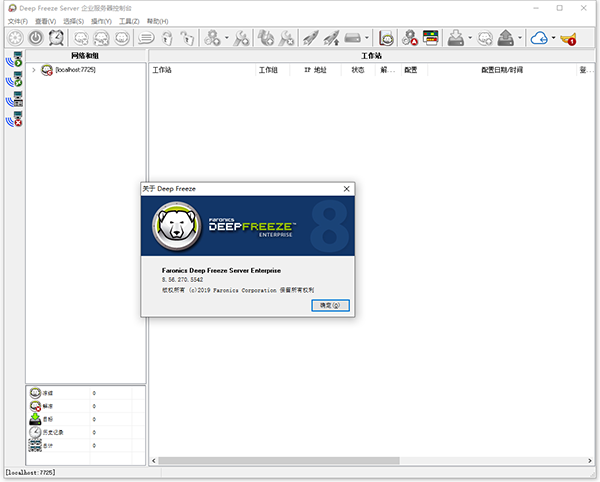Expand the [localhost:7725] tree node
This screenshot has width=600, height=482.
coord(34,70)
